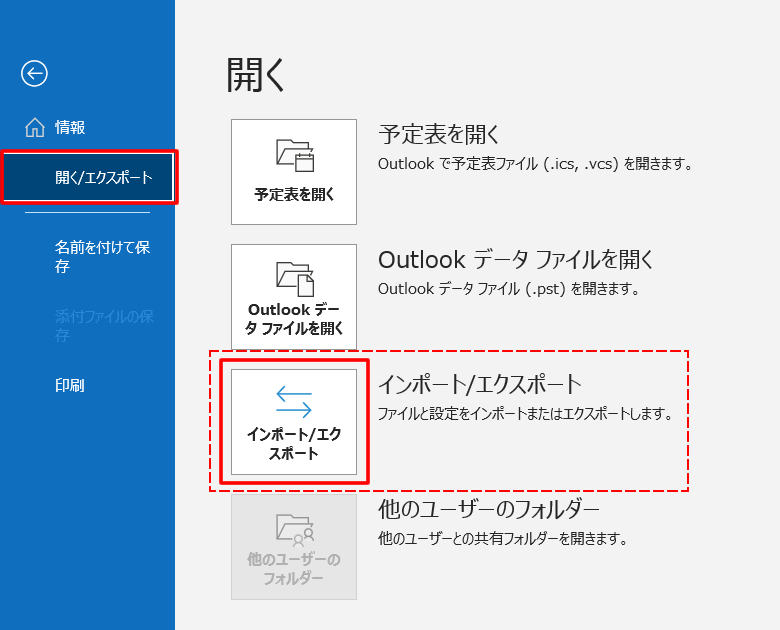
Task: Click the blue two-arrow import/export icon
Action: click(x=294, y=401)
